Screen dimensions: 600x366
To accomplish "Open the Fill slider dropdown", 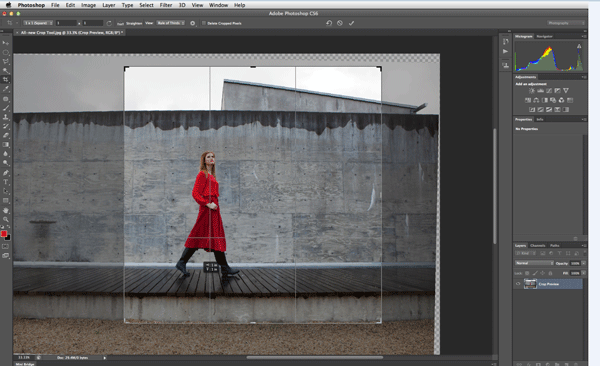I will 584,273.
